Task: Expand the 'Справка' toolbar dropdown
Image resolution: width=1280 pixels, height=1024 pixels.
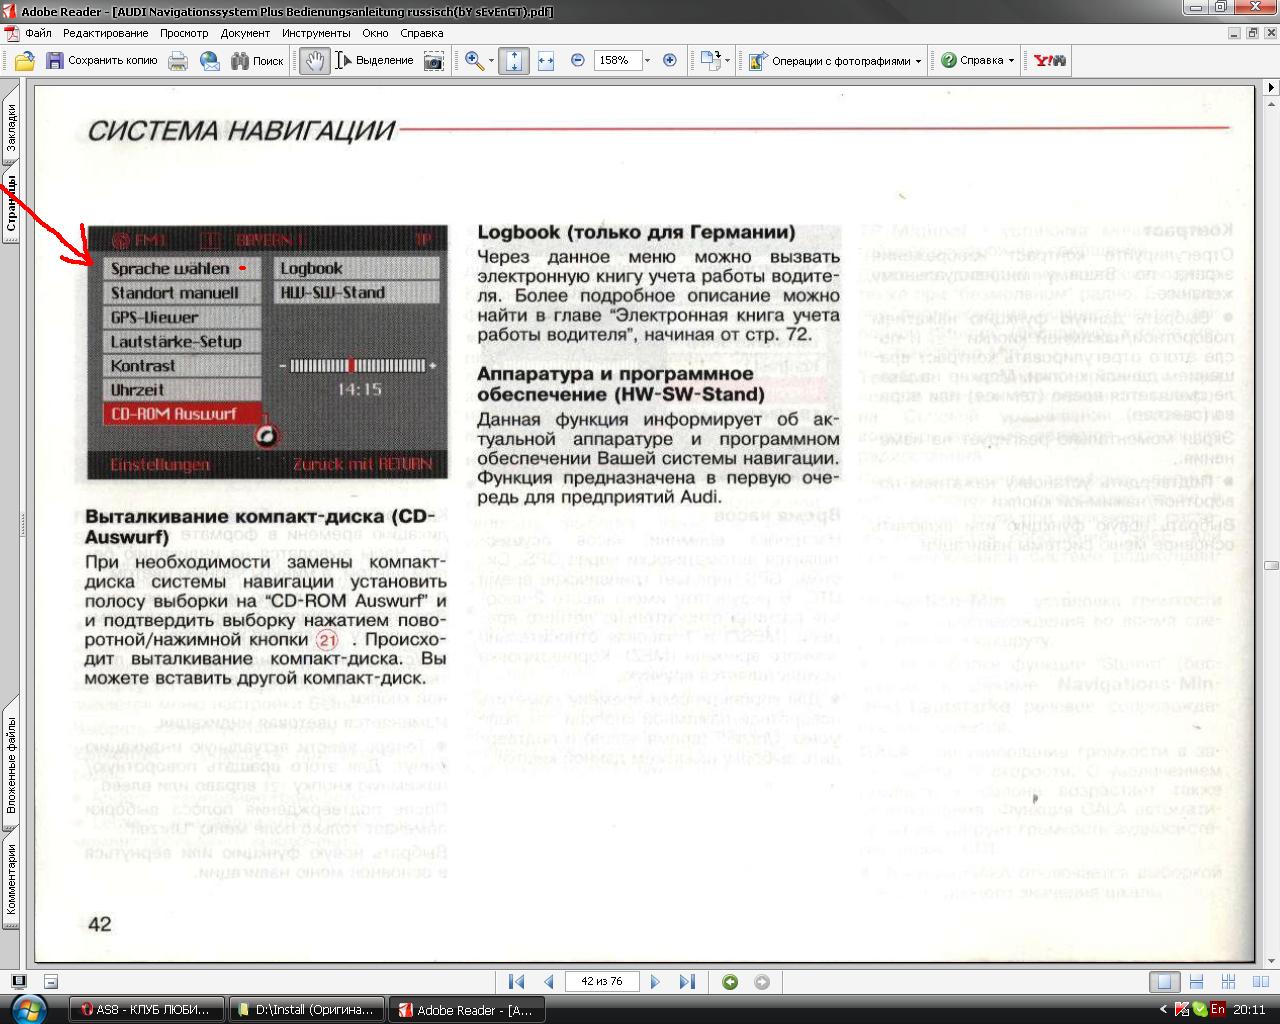Action: pyautogui.click(x=1011, y=61)
